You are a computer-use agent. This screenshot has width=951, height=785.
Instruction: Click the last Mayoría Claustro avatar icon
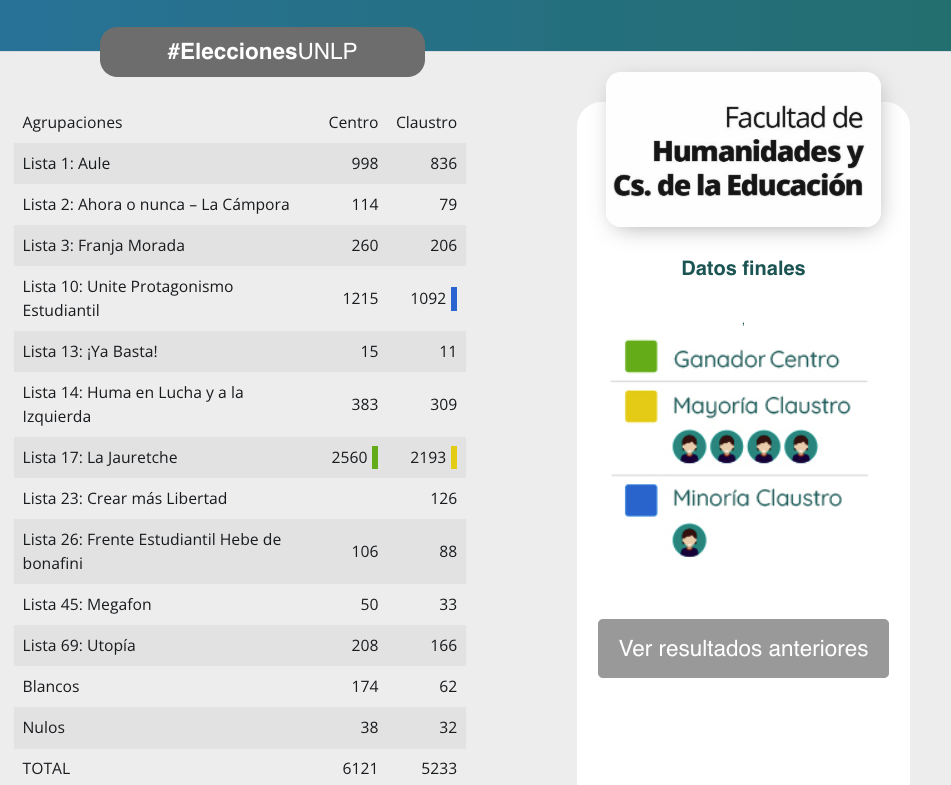tap(800, 446)
